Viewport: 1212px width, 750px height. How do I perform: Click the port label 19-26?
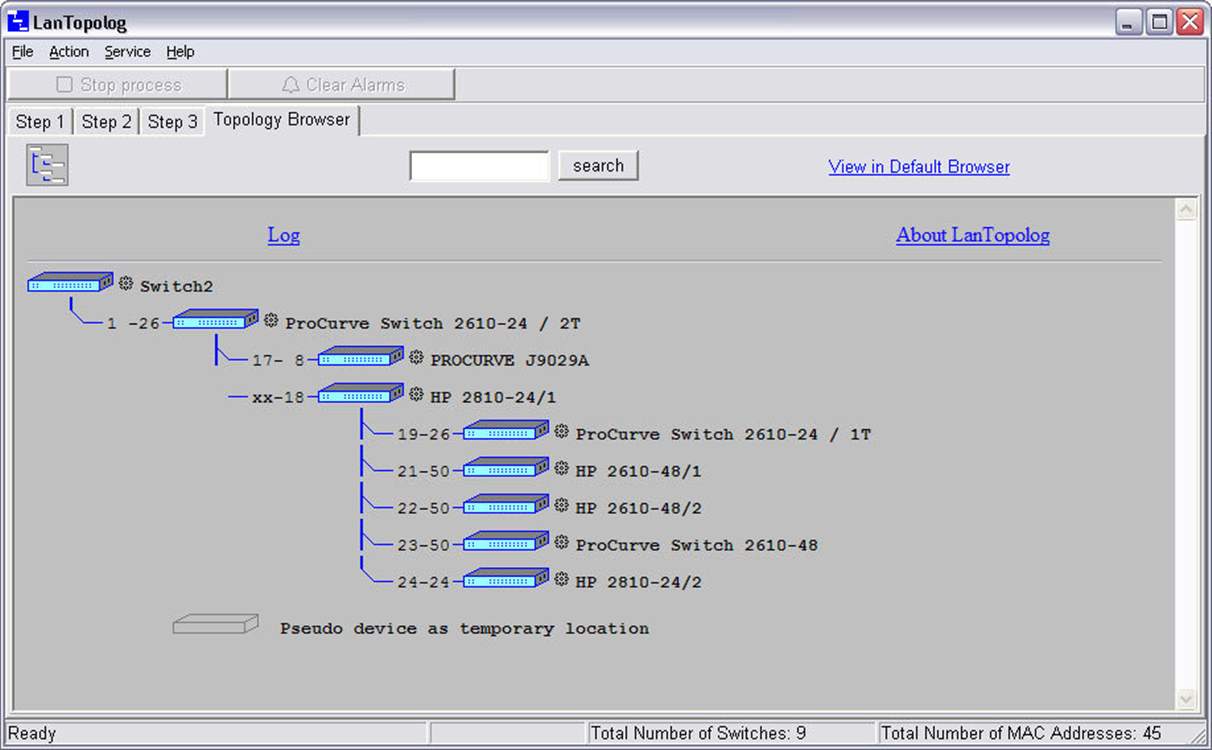[424, 435]
